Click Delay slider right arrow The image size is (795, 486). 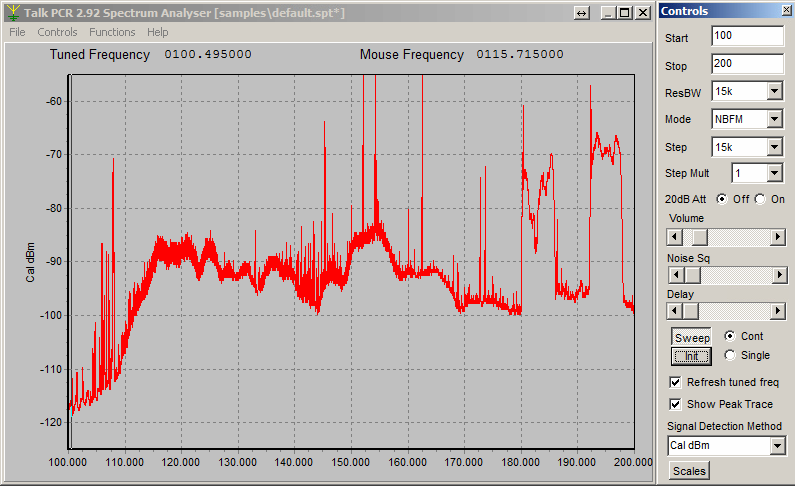778,311
